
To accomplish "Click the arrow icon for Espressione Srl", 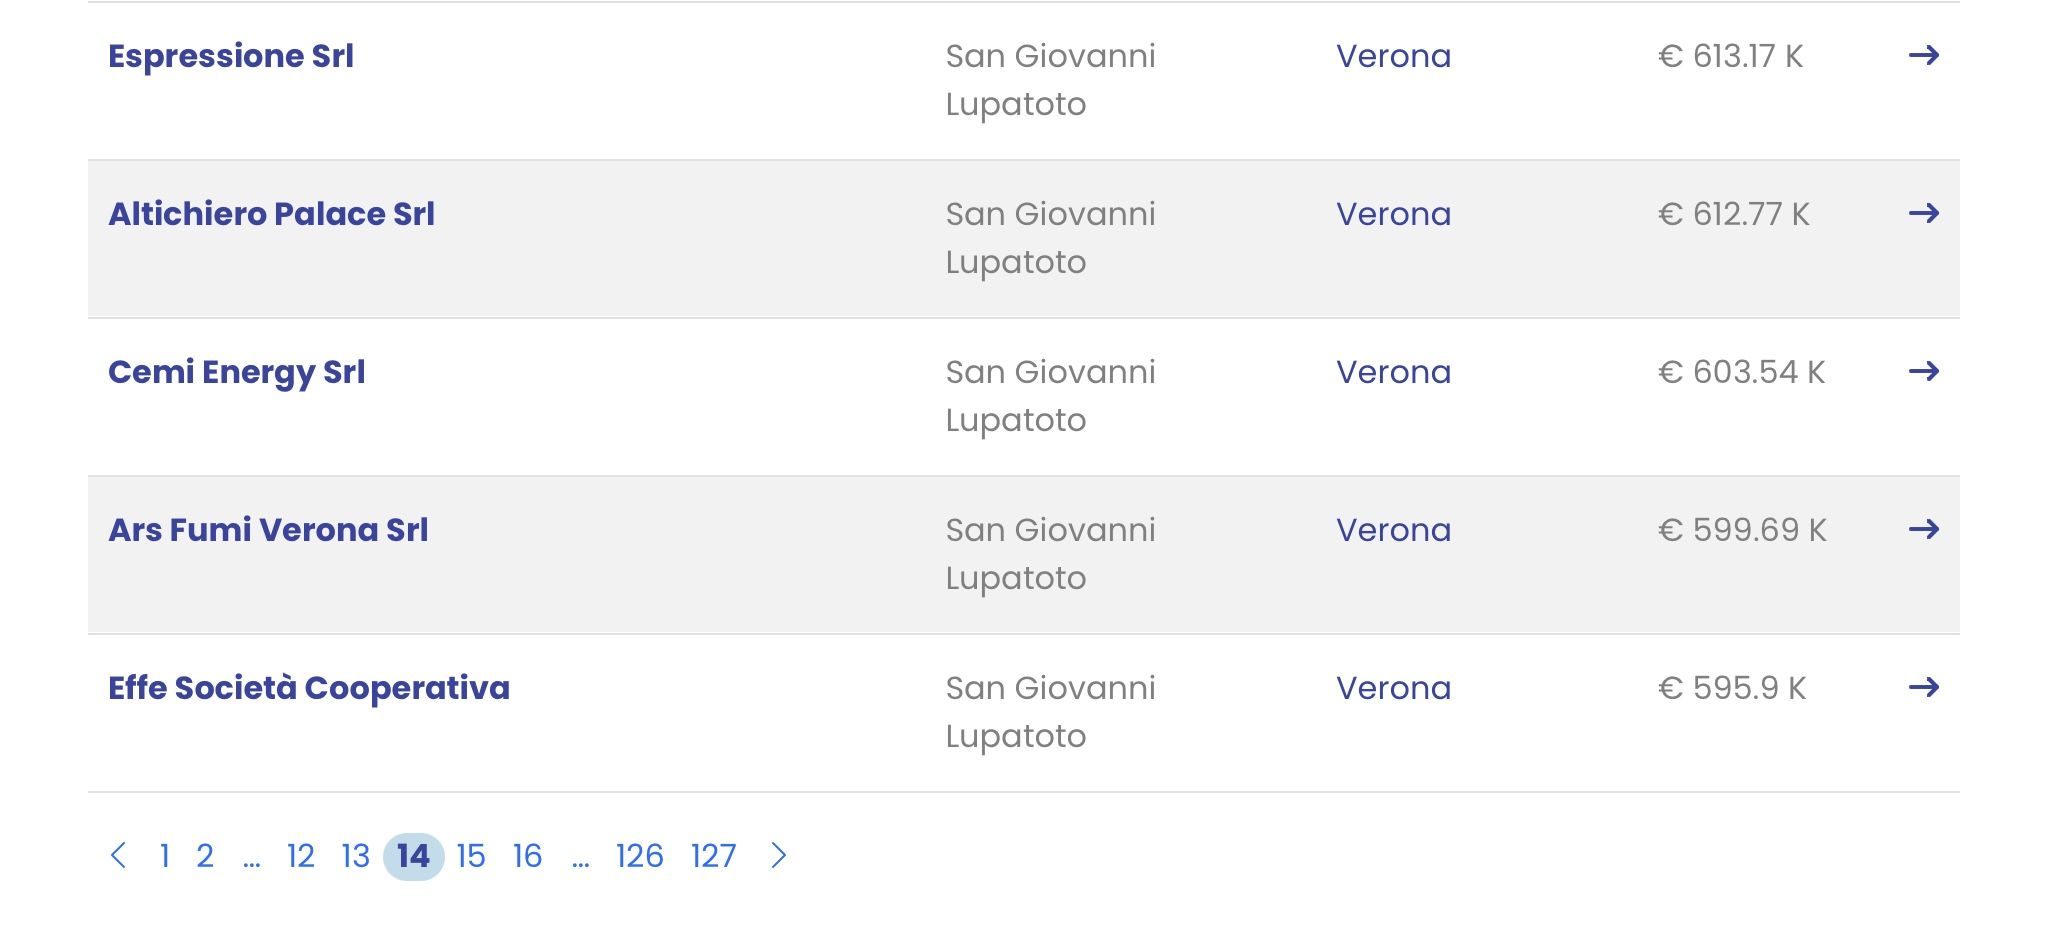I will coord(1924,55).
